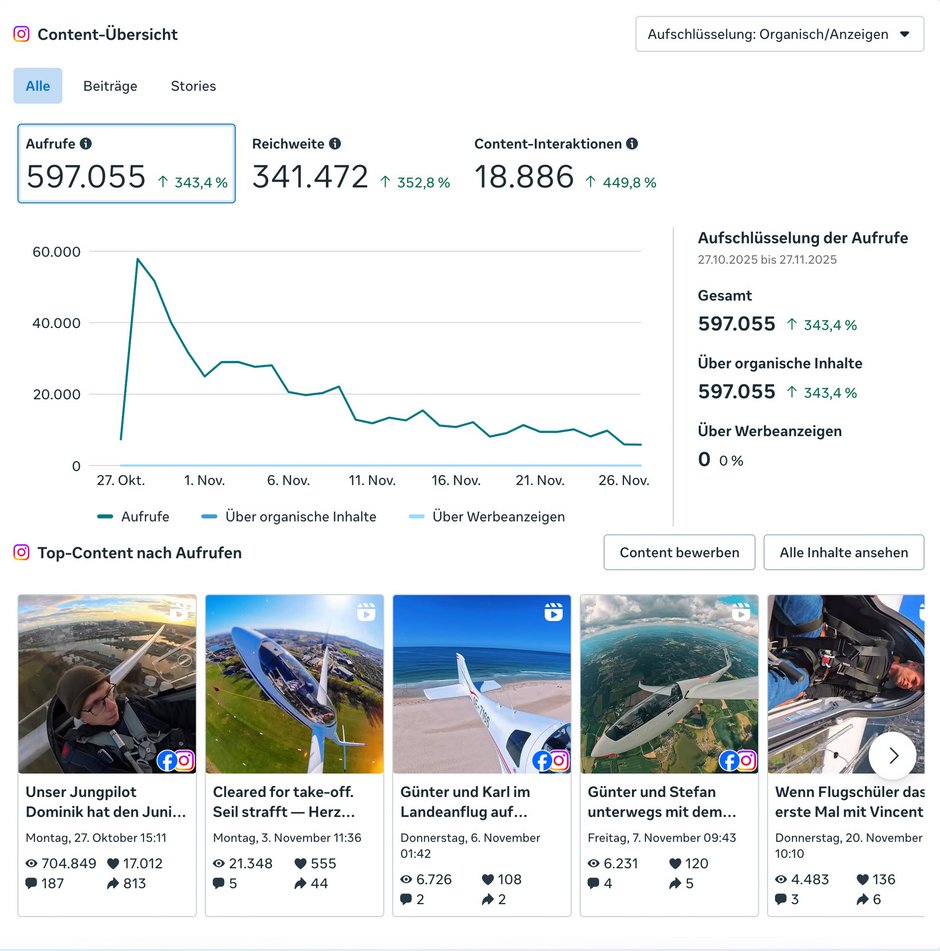This screenshot has width=940, height=951.
Task: Click the Content-Interaktionen info icon
Action: click(632, 144)
